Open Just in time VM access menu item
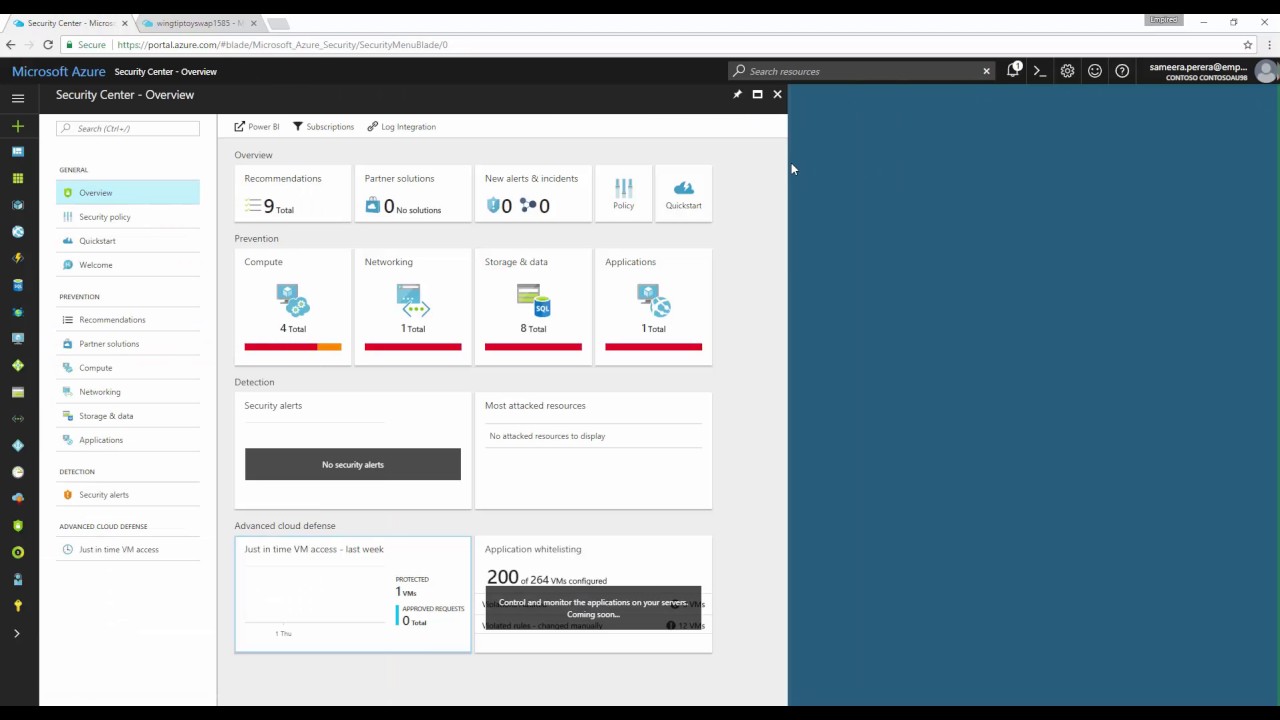 tap(128, 550)
